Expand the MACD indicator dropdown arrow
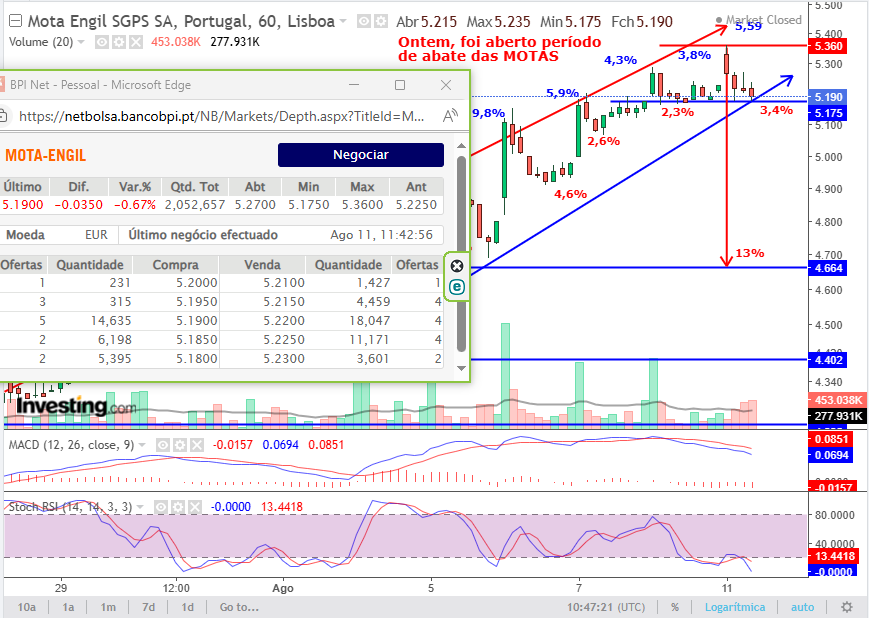This screenshot has height=618, width=869. pos(142,445)
